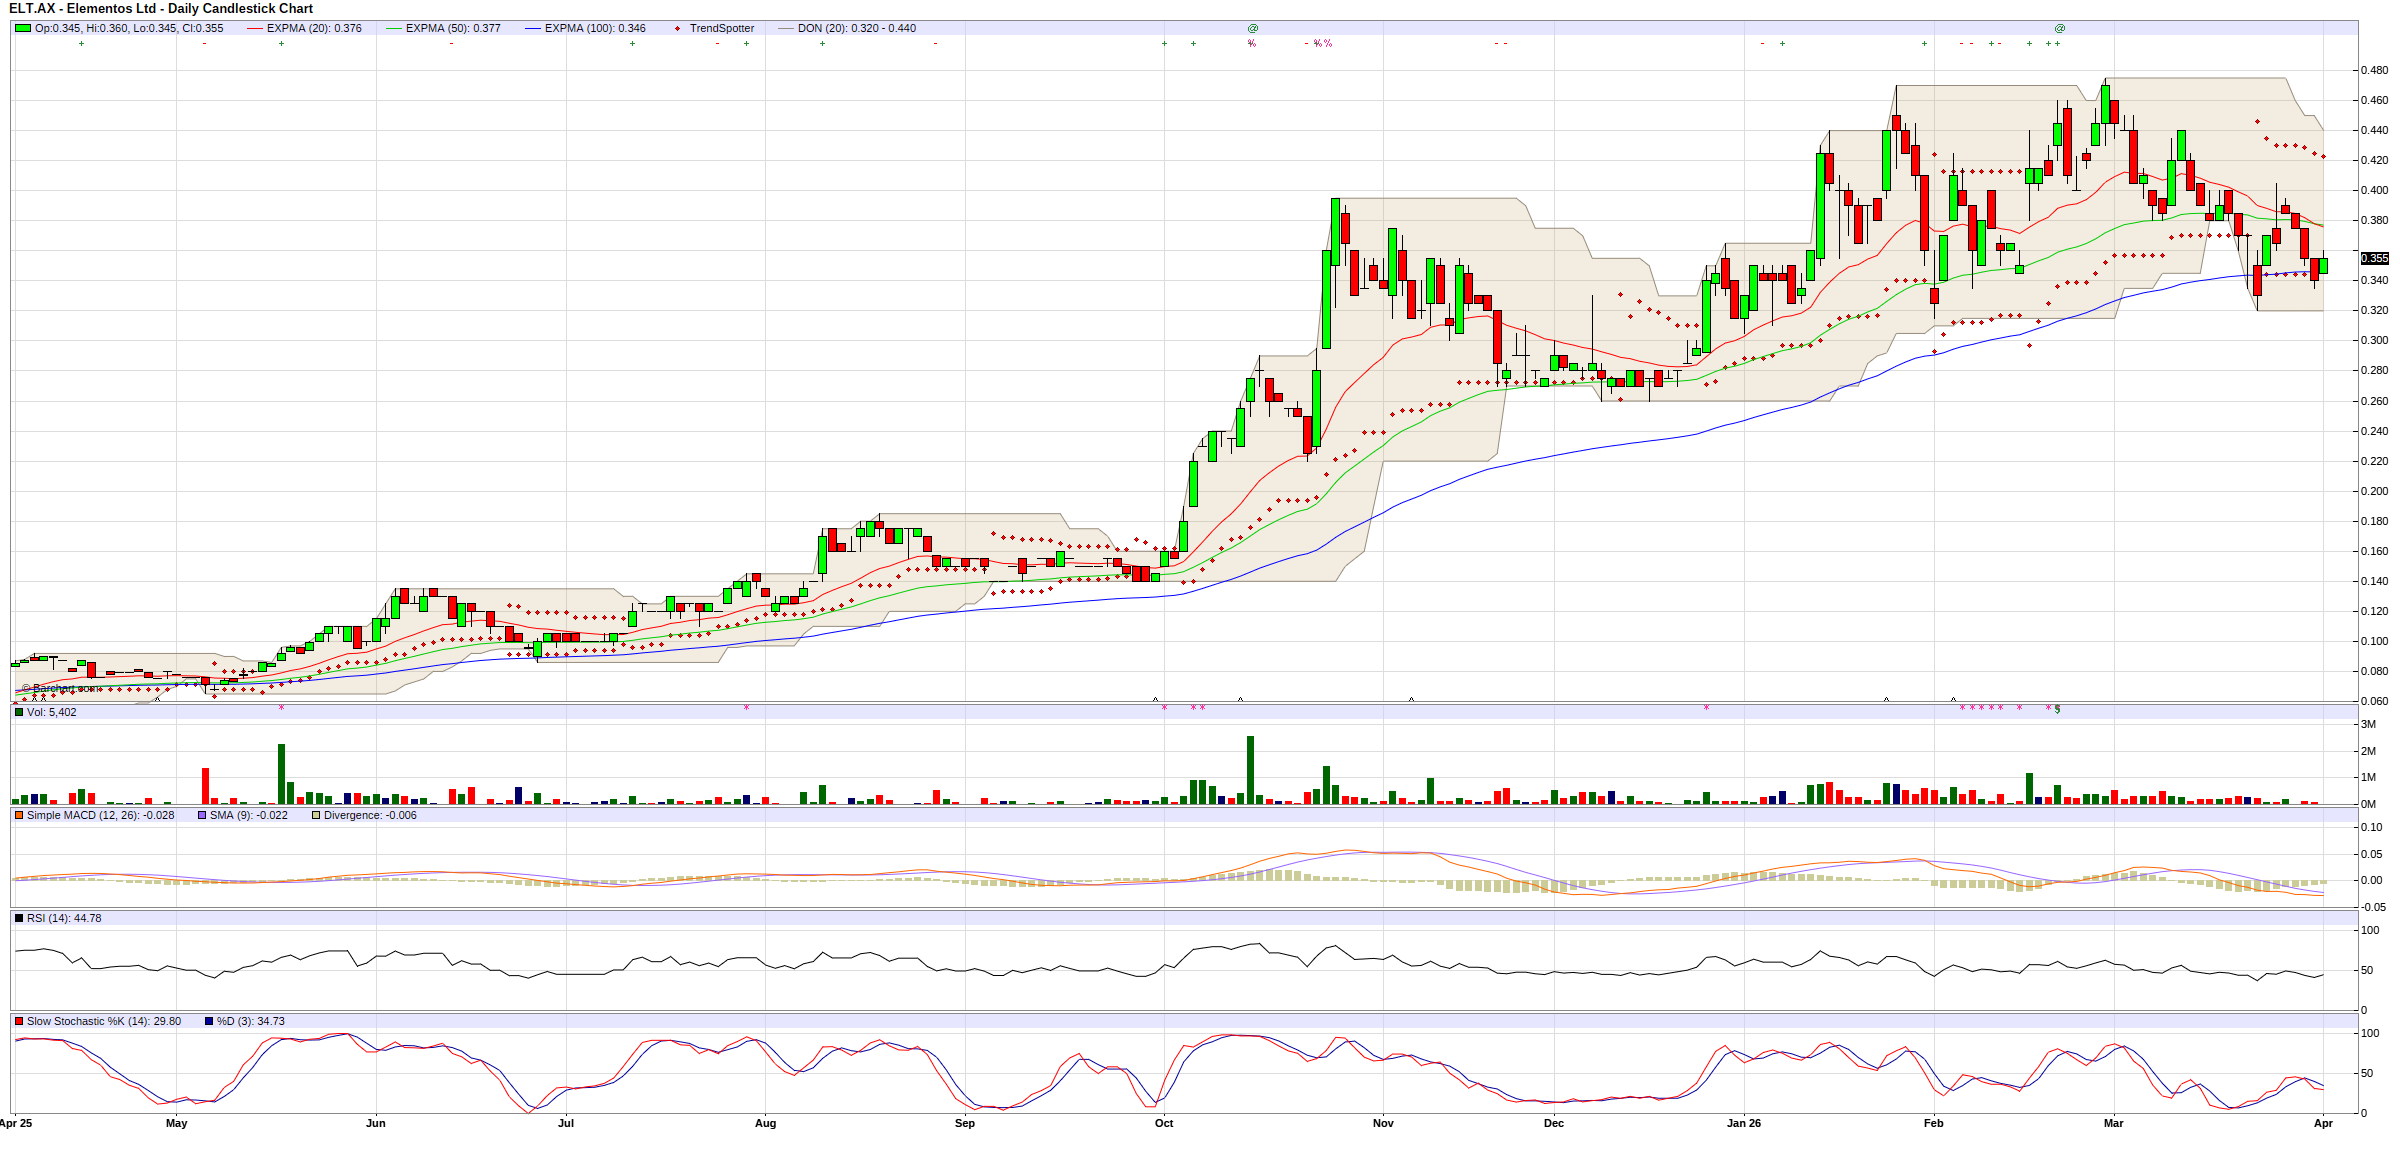The image size is (2400, 1154).
Task: Click the blue EXPMA (100) legend line
Action: (x=532, y=28)
